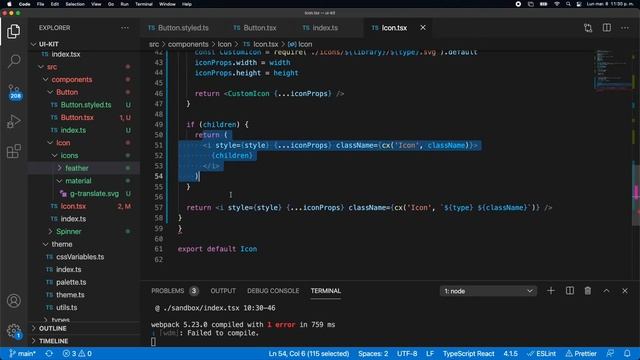The image size is (640, 360).
Task: Close the terminal panel
Action: pos(624,291)
